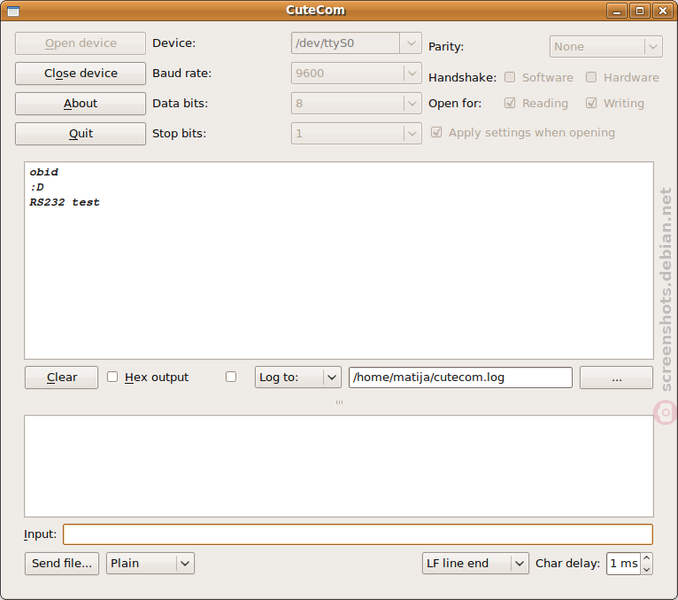Click the Close device button
Image resolution: width=678 pixels, height=600 pixels.
tap(80, 73)
